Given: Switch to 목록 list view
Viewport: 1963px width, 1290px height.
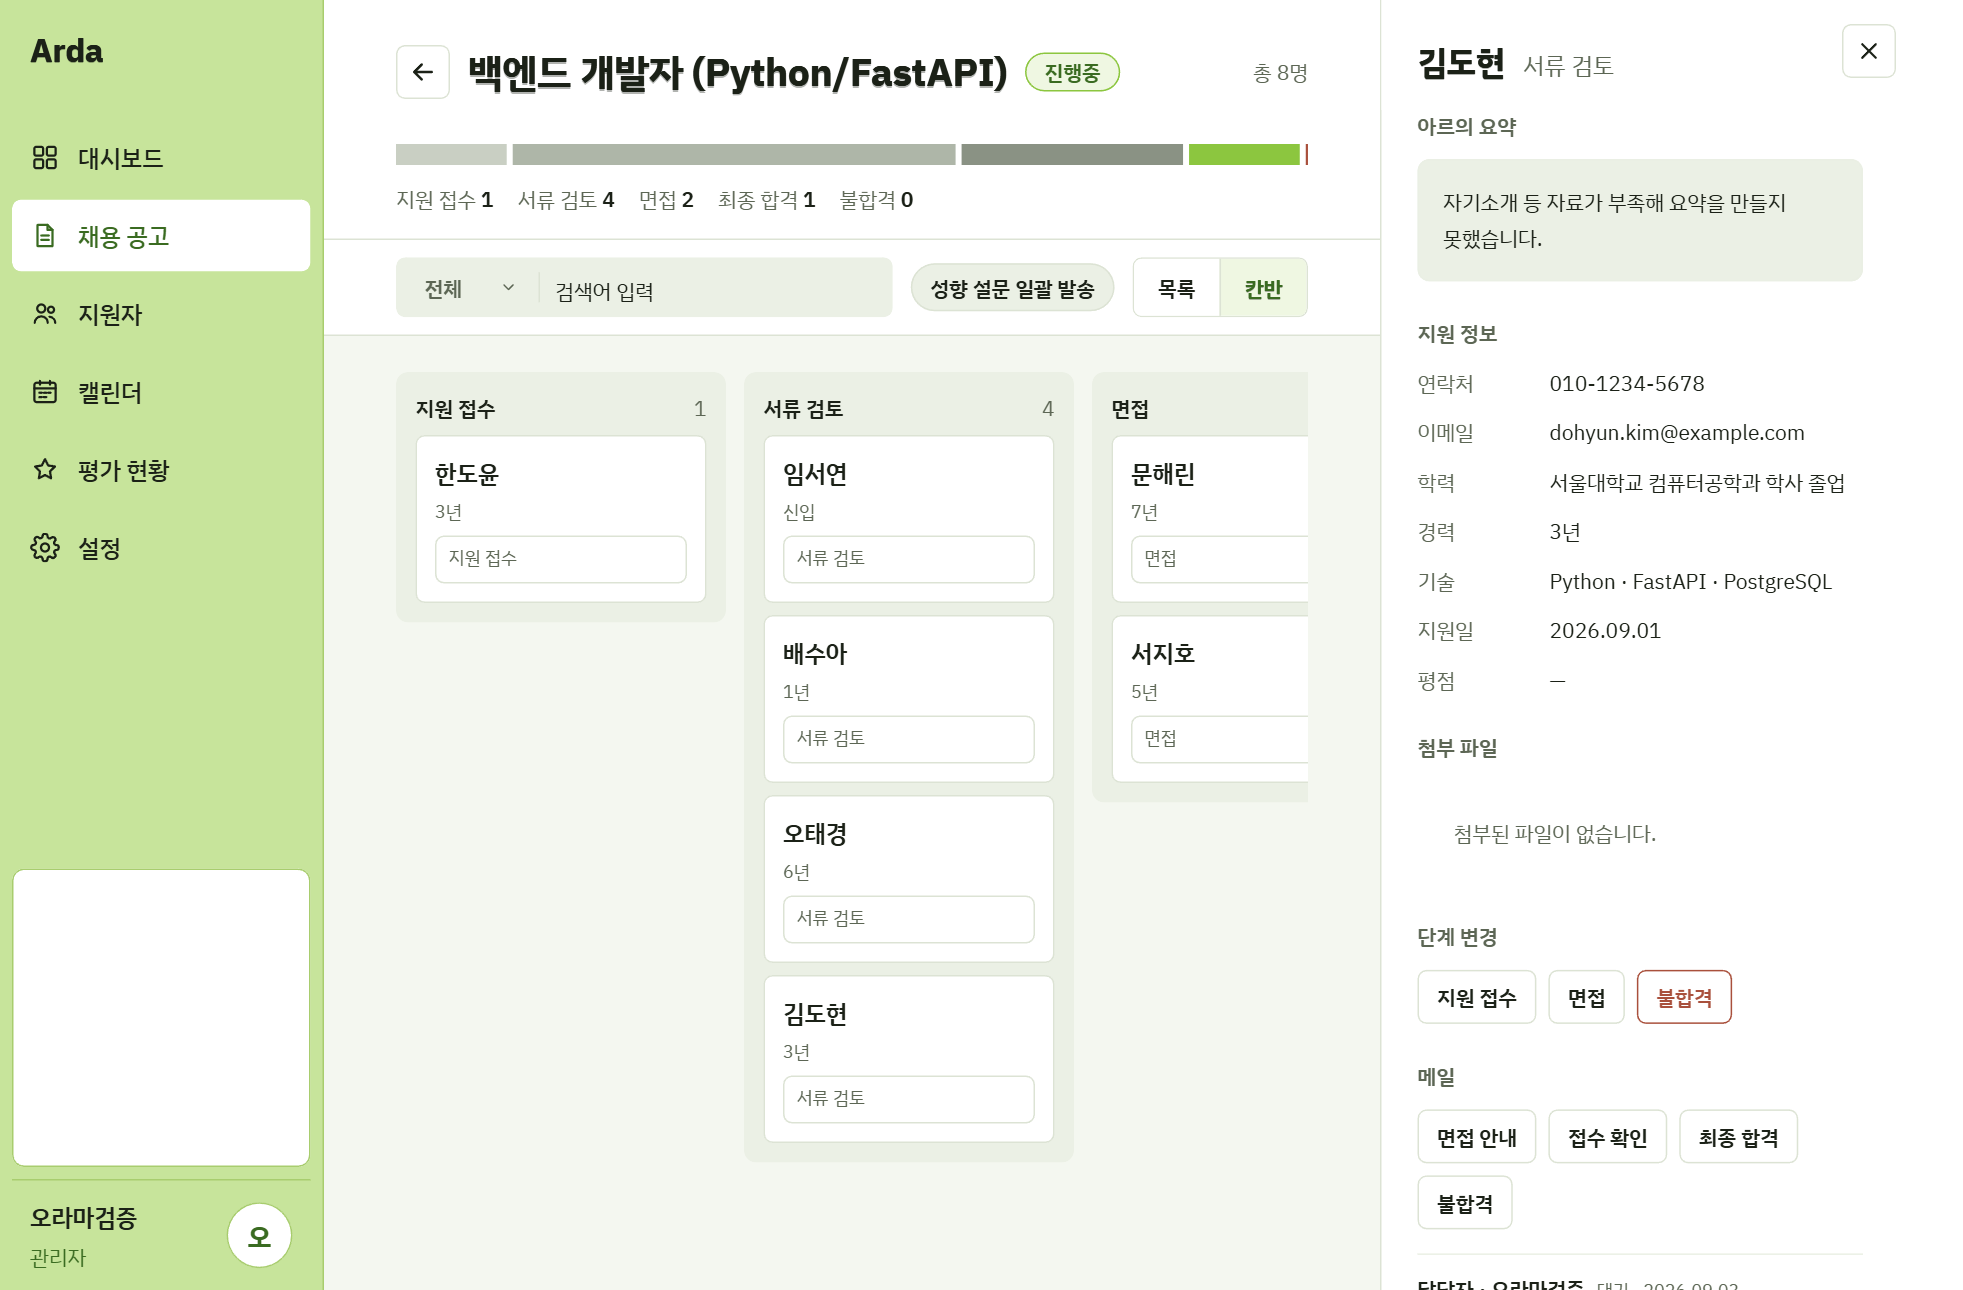Looking at the screenshot, I should pos(1176,288).
